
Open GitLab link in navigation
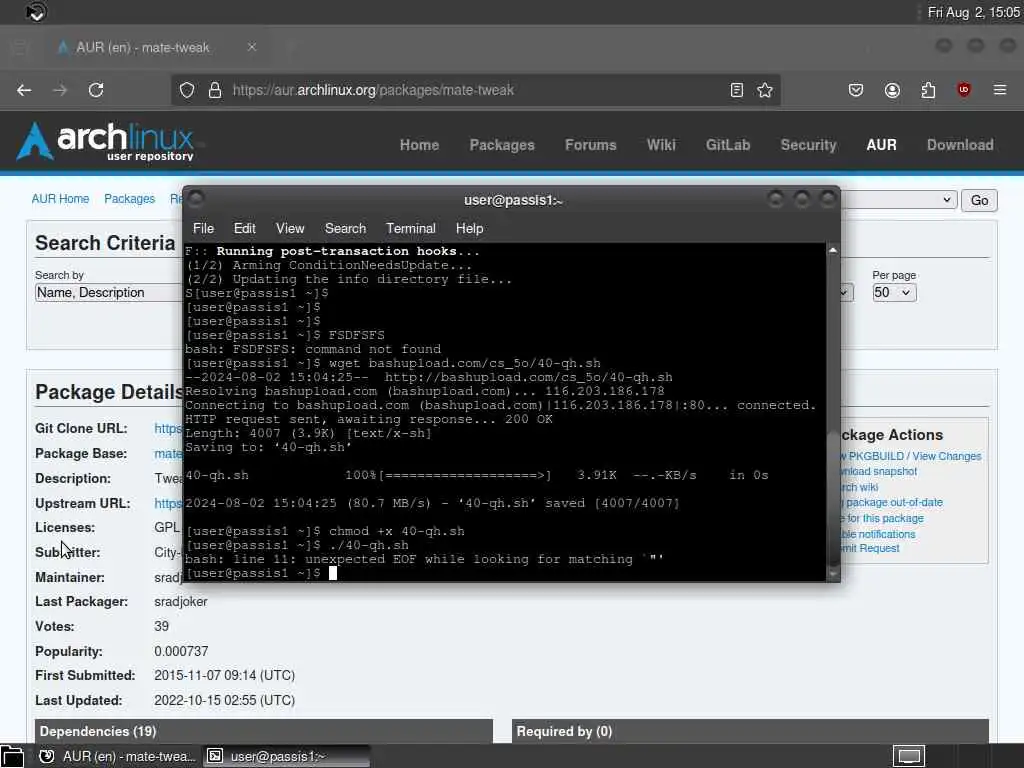728,145
